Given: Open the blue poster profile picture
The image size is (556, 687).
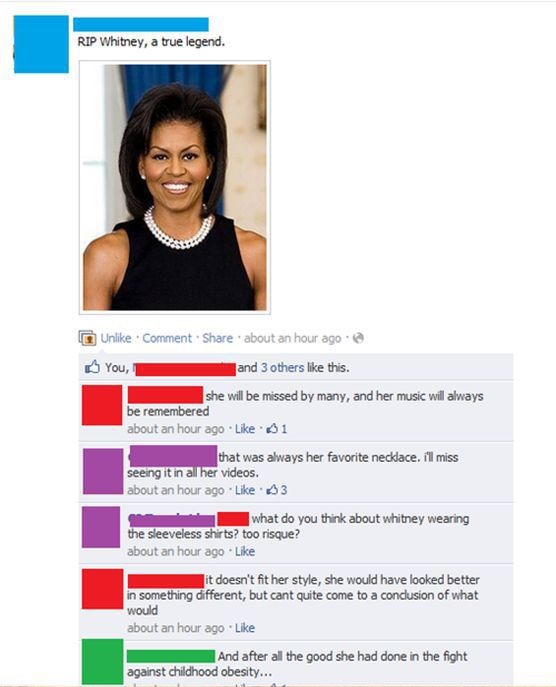Looking at the screenshot, I should [41, 44].
